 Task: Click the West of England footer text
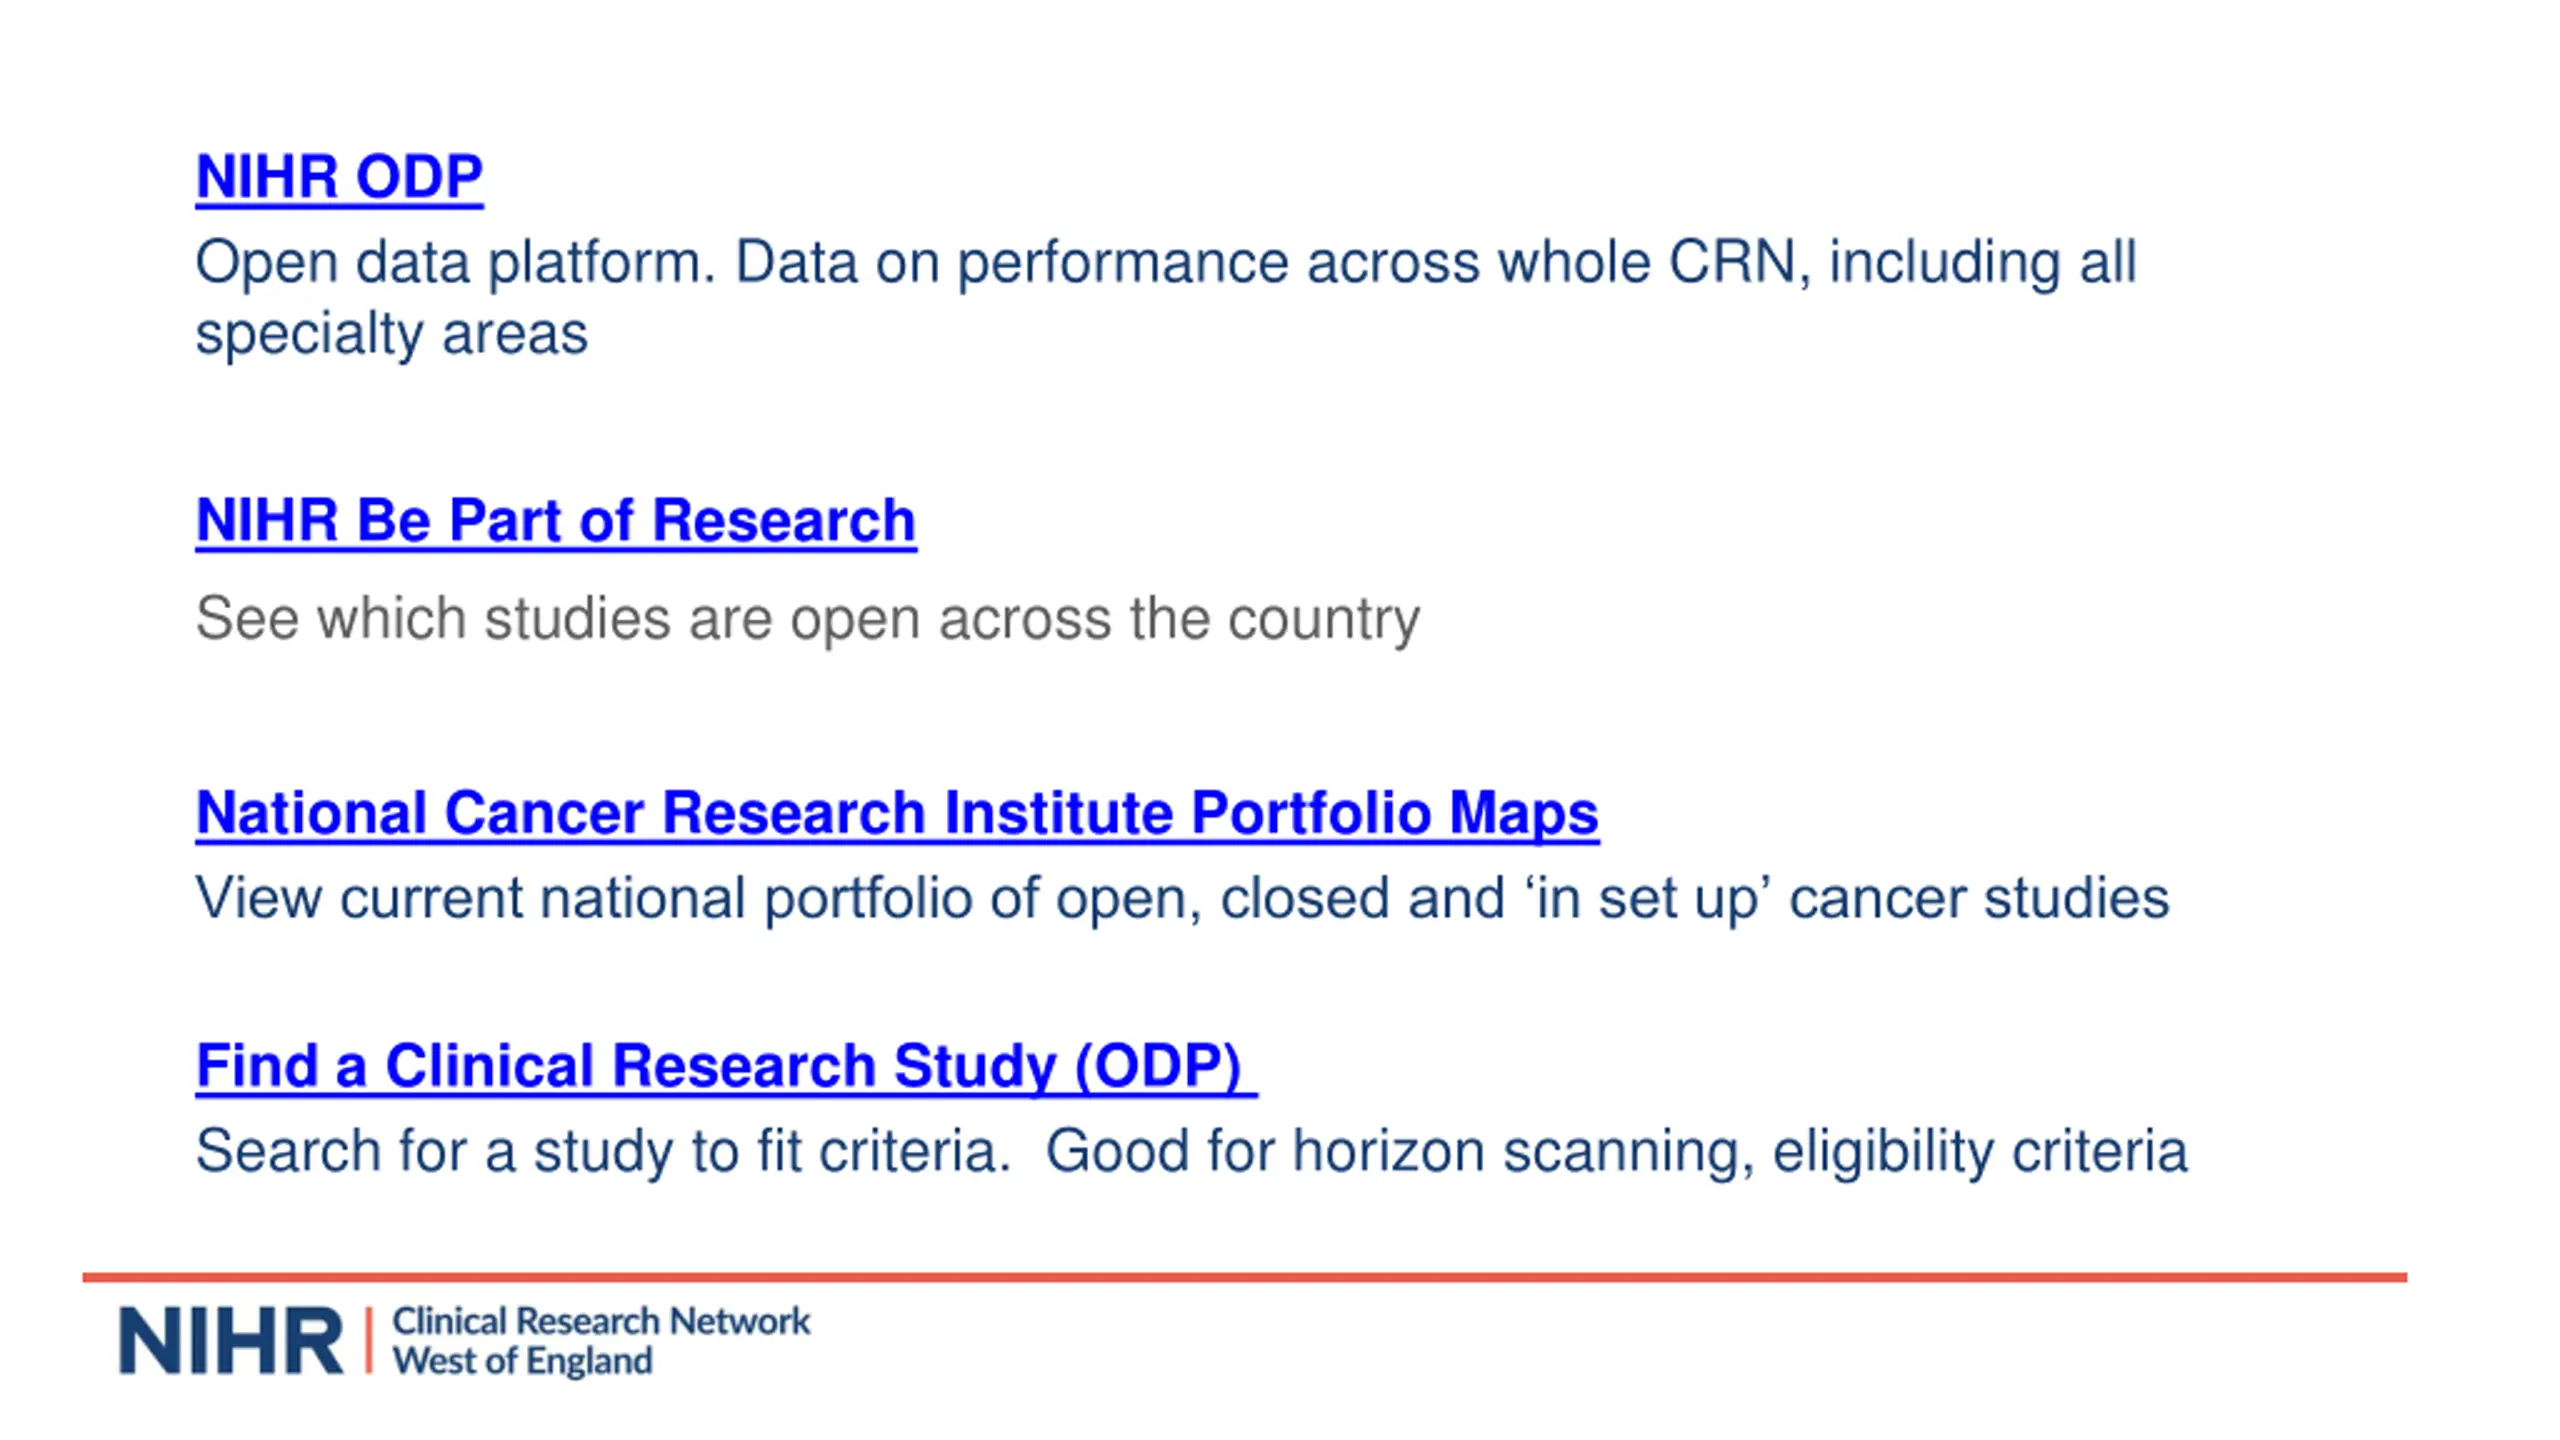tap(522, 1361)
